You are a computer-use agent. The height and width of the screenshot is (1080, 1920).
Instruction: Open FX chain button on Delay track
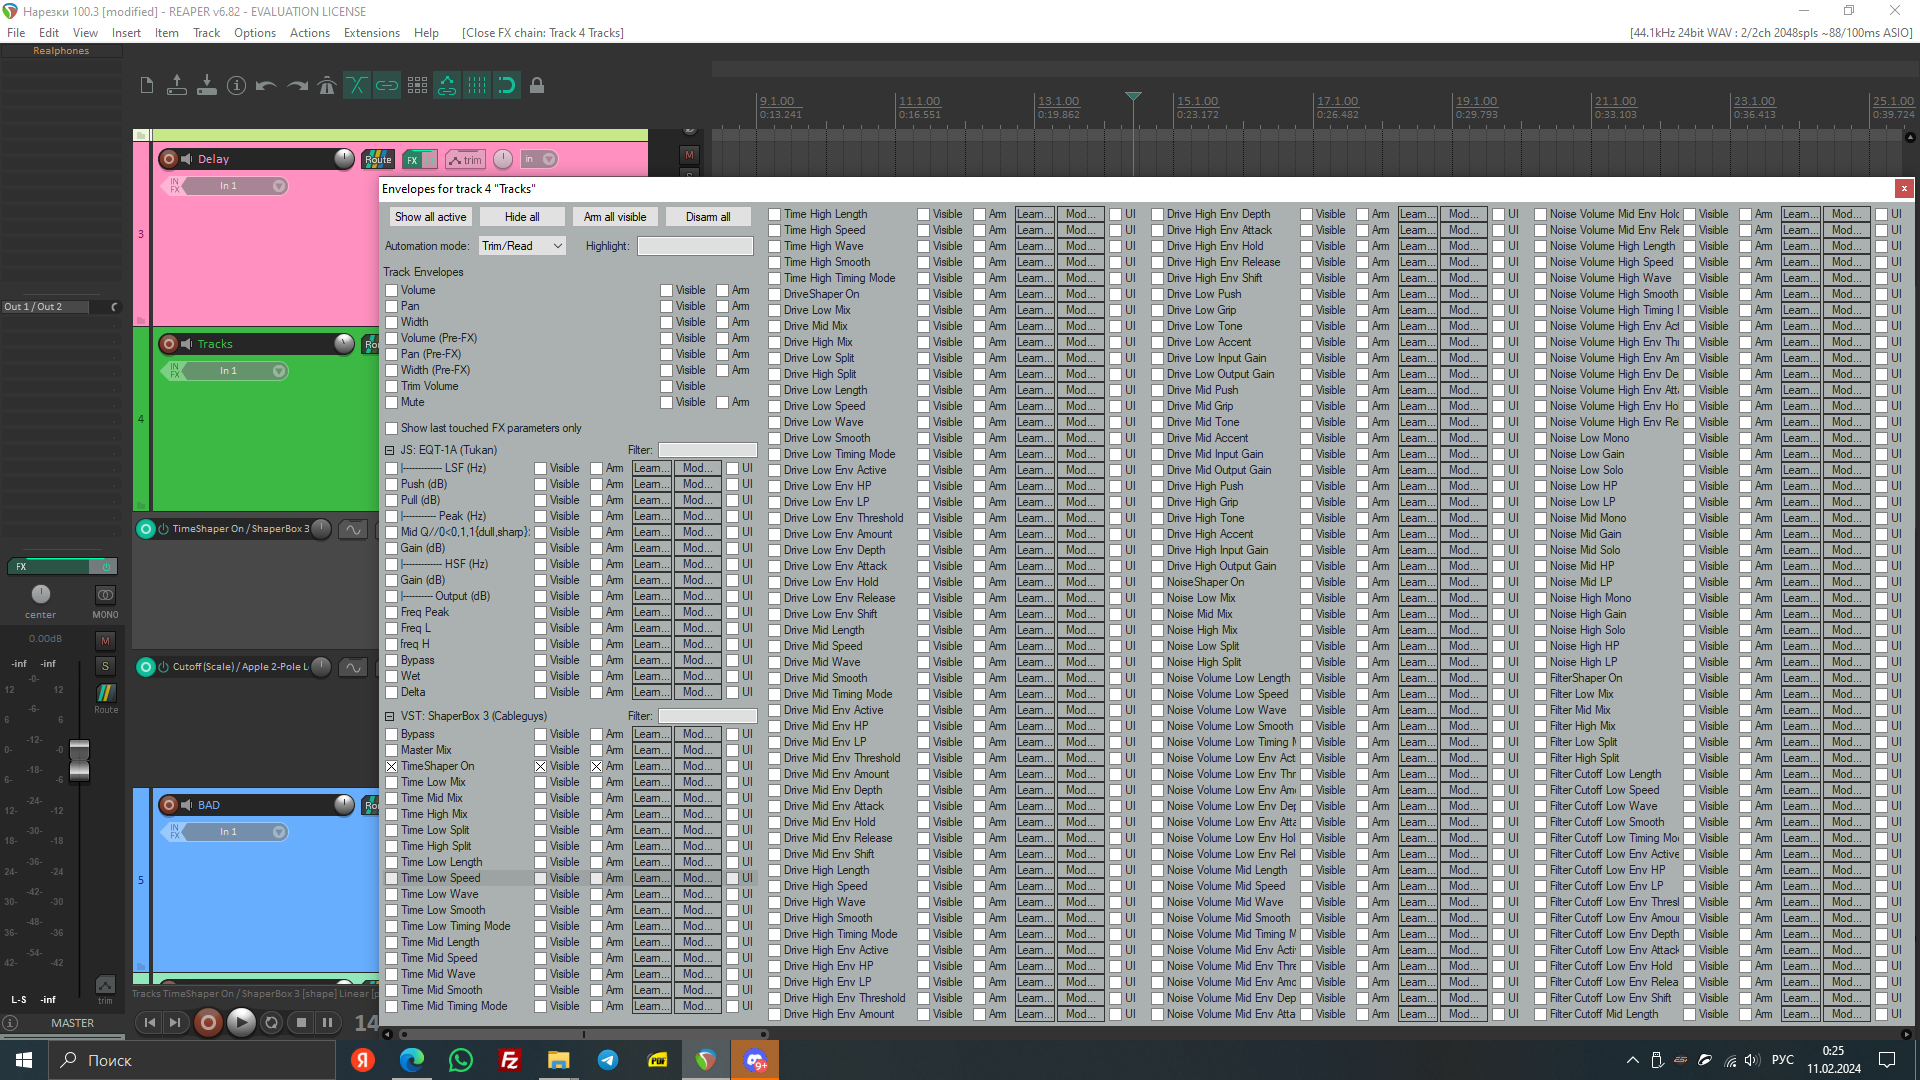[x=412, y=159]
